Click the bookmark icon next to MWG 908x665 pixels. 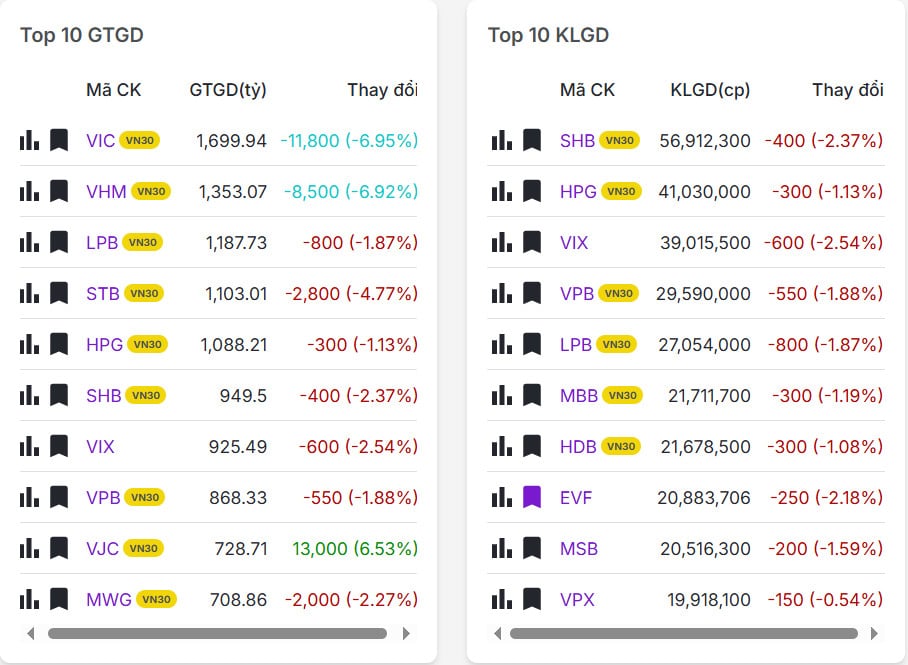(x=58, y=600)
